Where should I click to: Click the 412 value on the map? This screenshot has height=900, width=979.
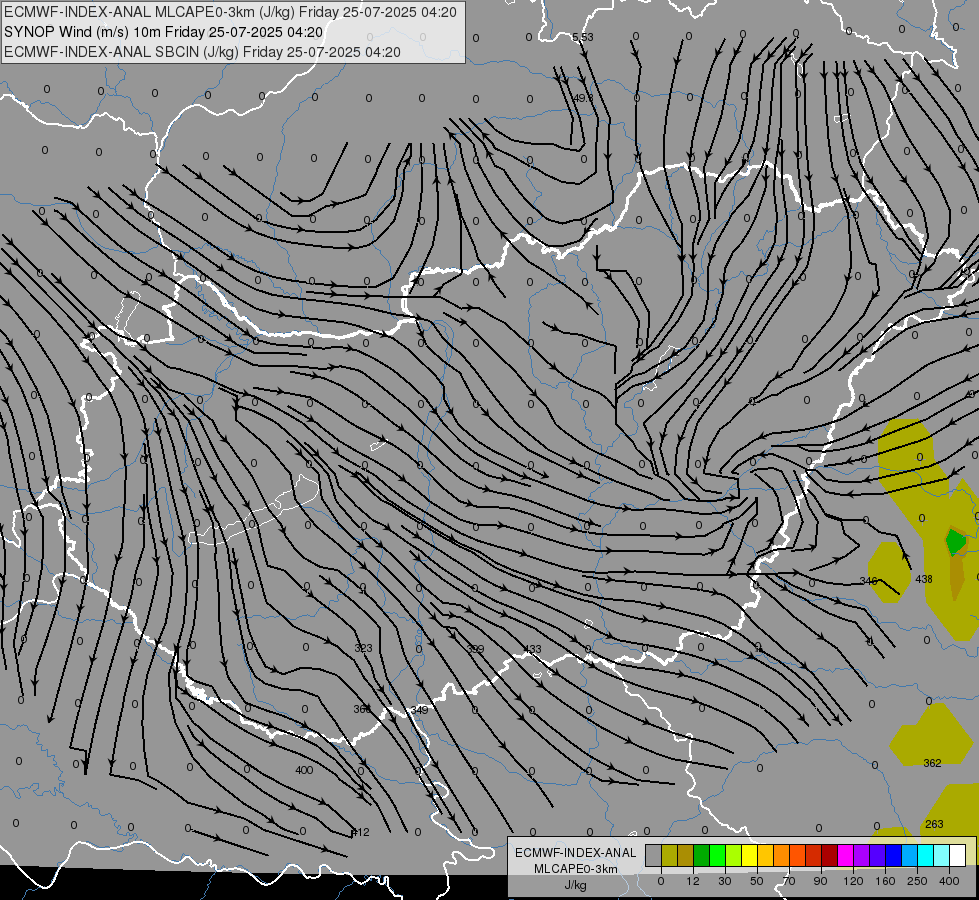(x=360, y=832)
